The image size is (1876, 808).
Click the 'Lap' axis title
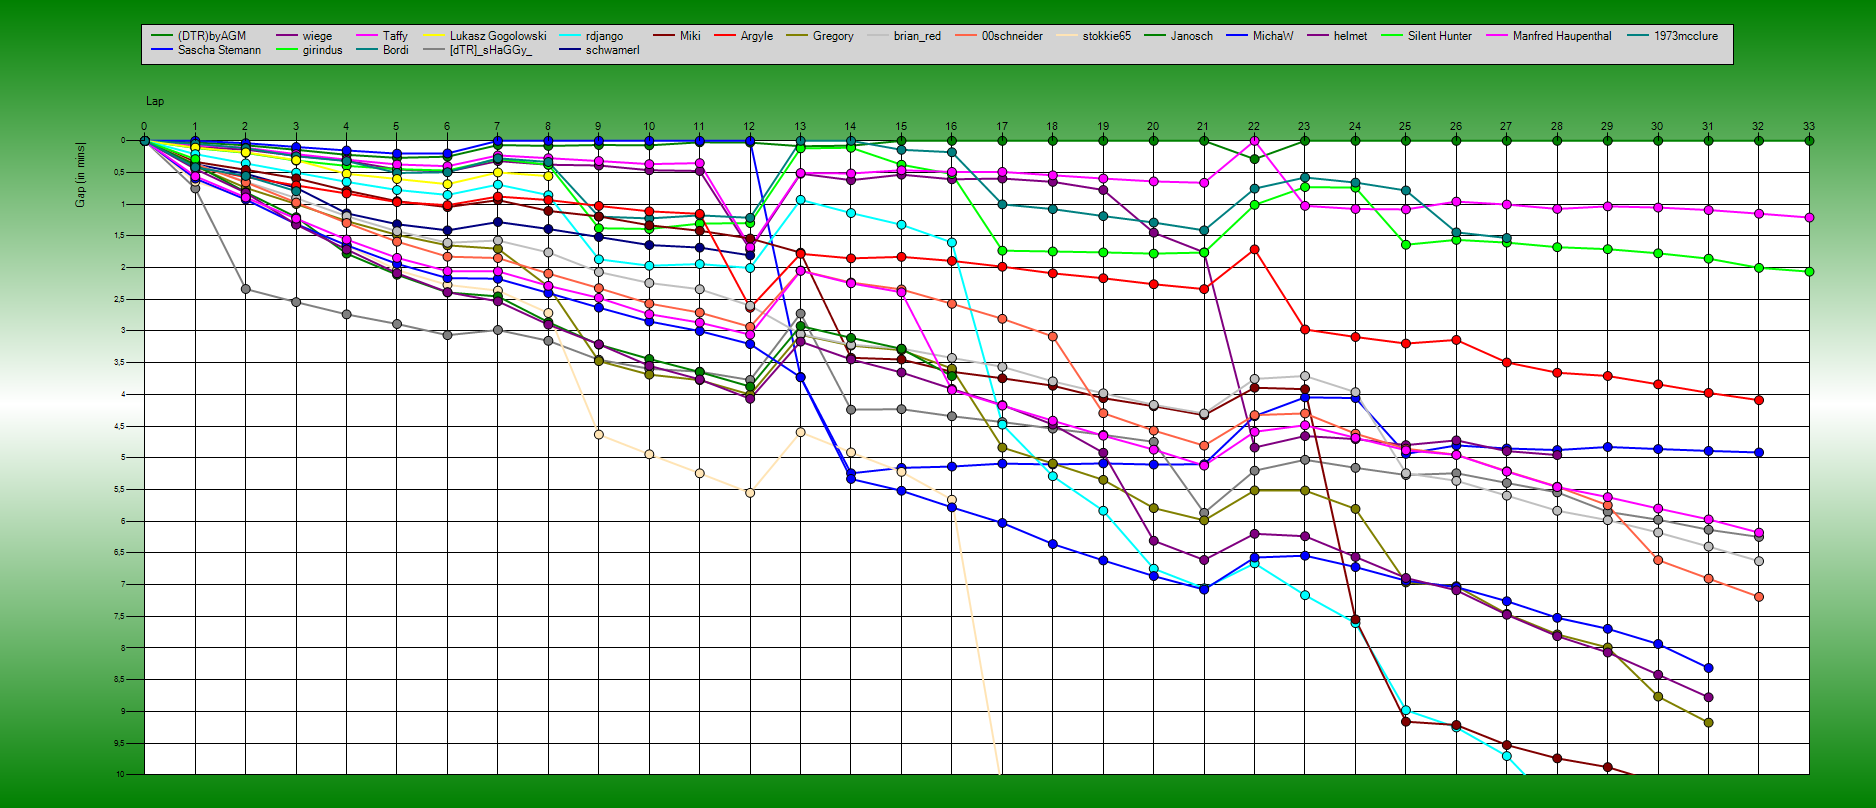(x=155, y=101)
